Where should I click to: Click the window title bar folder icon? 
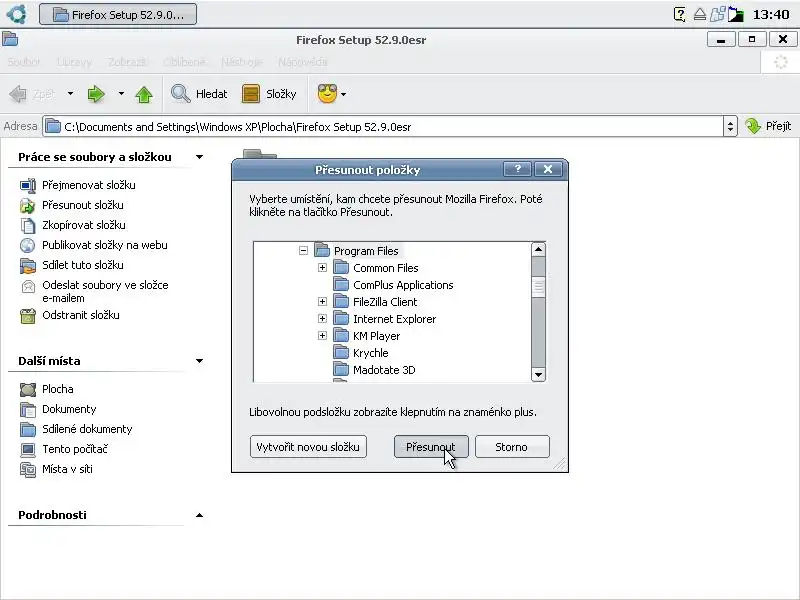pyautogui.click(x=10, y=39)
